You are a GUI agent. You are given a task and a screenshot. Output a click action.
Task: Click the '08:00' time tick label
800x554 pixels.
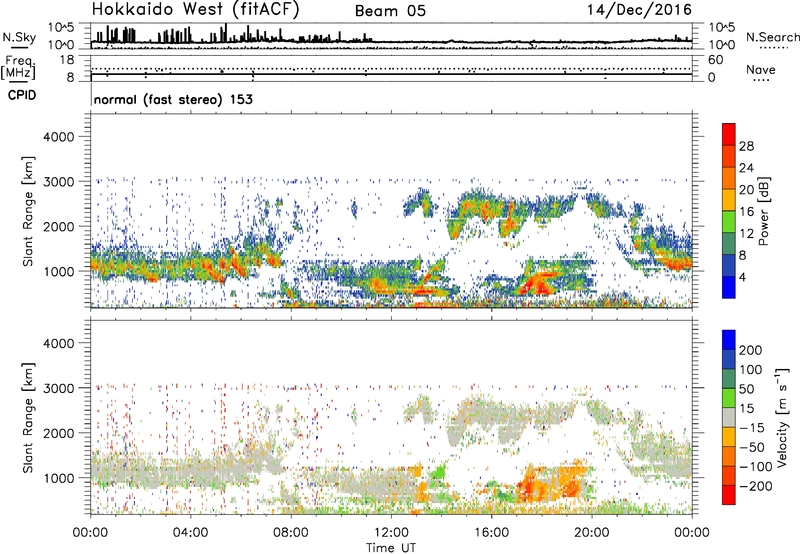pyautogui.click(x=291, y=533)
